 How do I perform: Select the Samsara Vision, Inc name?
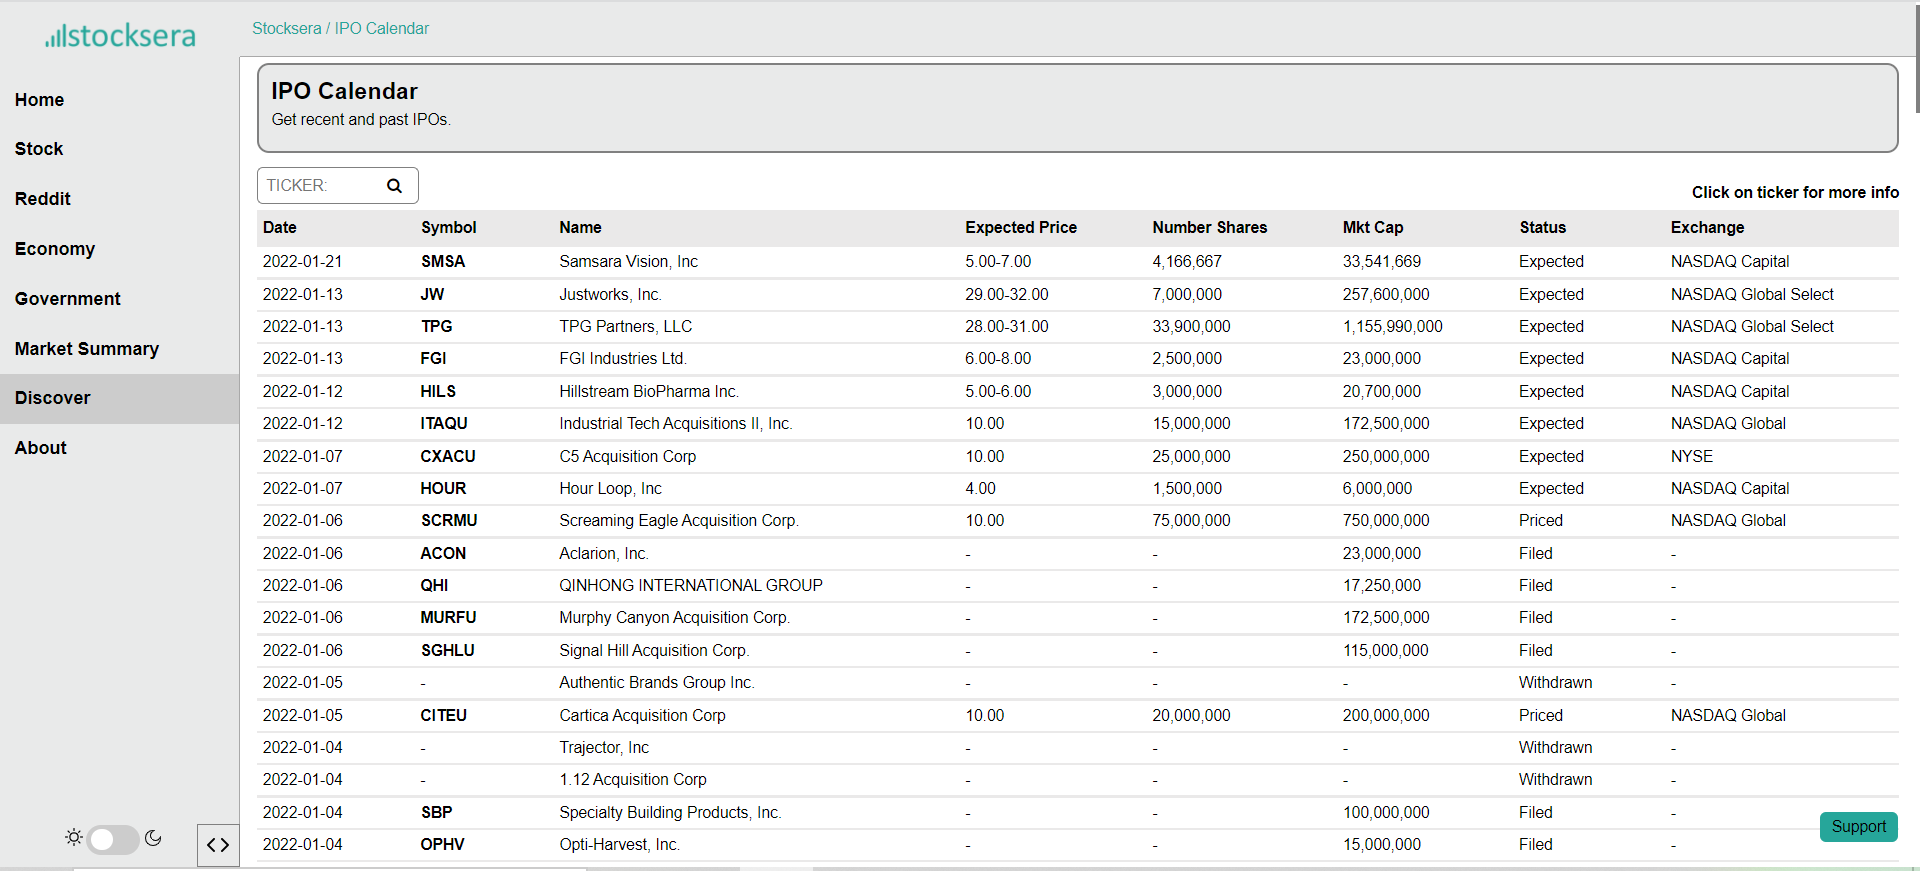(628, 262)
